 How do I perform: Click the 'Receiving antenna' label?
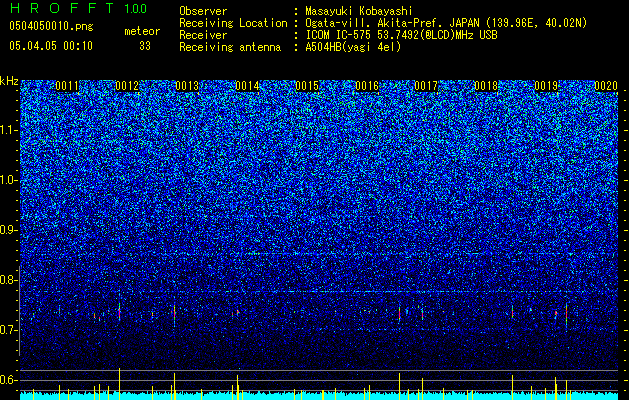(x=230, y=47)
